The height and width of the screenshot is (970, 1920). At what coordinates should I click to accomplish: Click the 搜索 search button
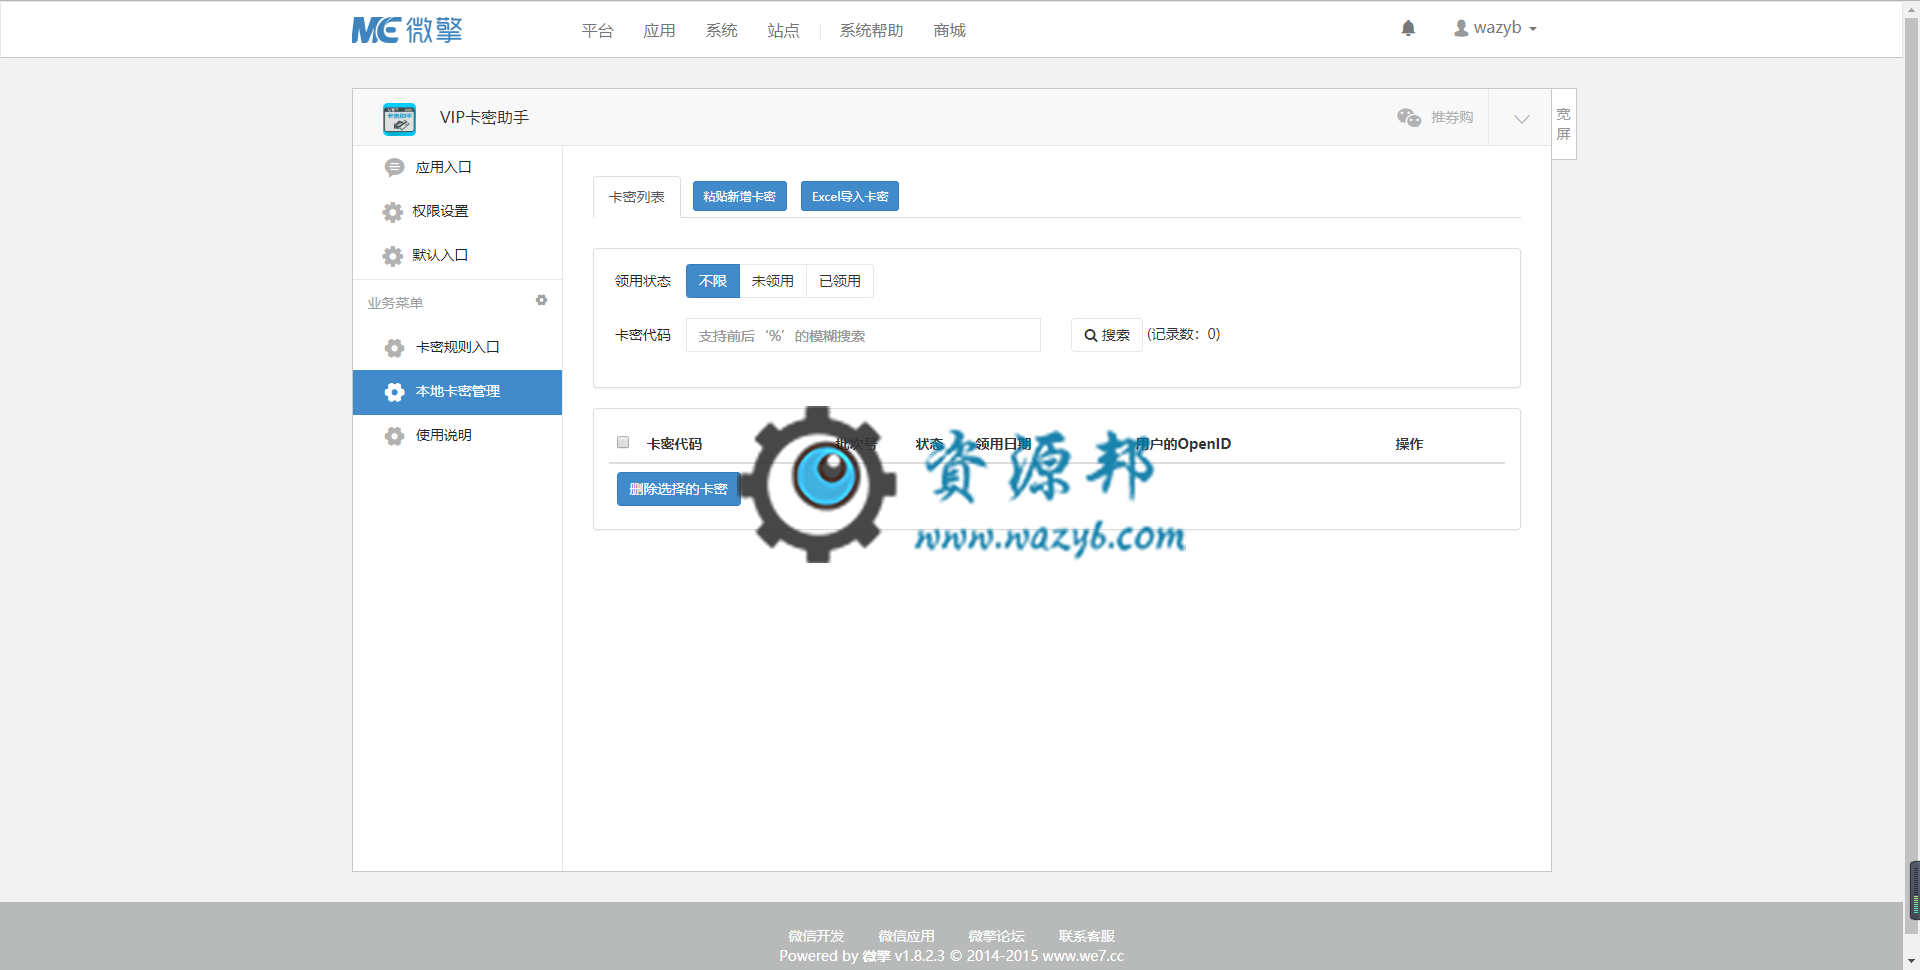pos(1106,335)
